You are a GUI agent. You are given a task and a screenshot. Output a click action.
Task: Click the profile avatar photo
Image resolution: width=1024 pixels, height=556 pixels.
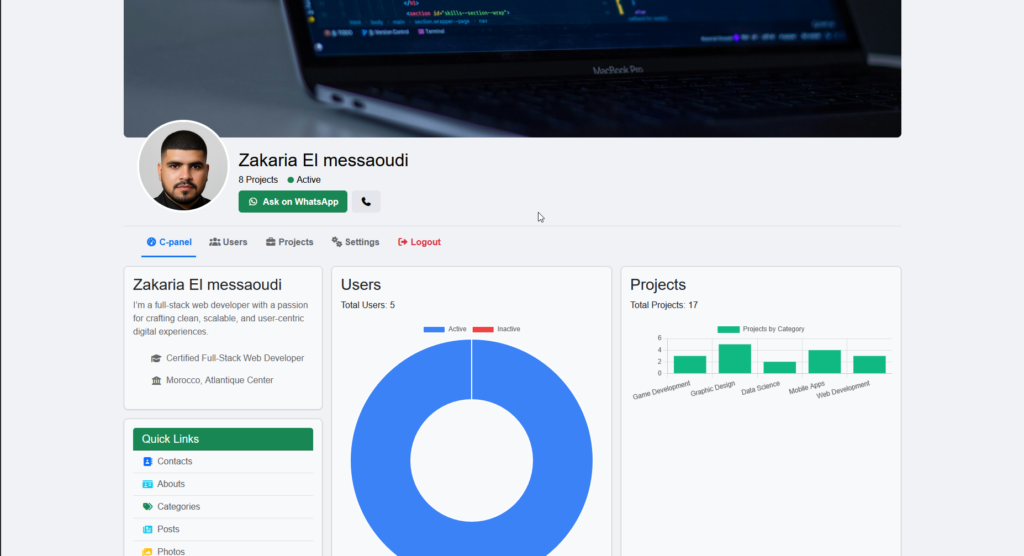pos(184,166)
